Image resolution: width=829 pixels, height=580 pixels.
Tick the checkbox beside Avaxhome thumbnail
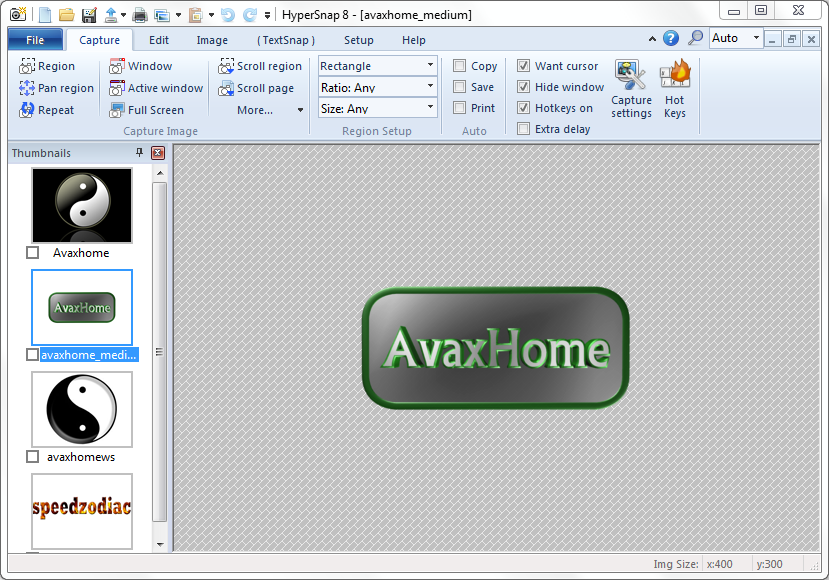[33, 253]
